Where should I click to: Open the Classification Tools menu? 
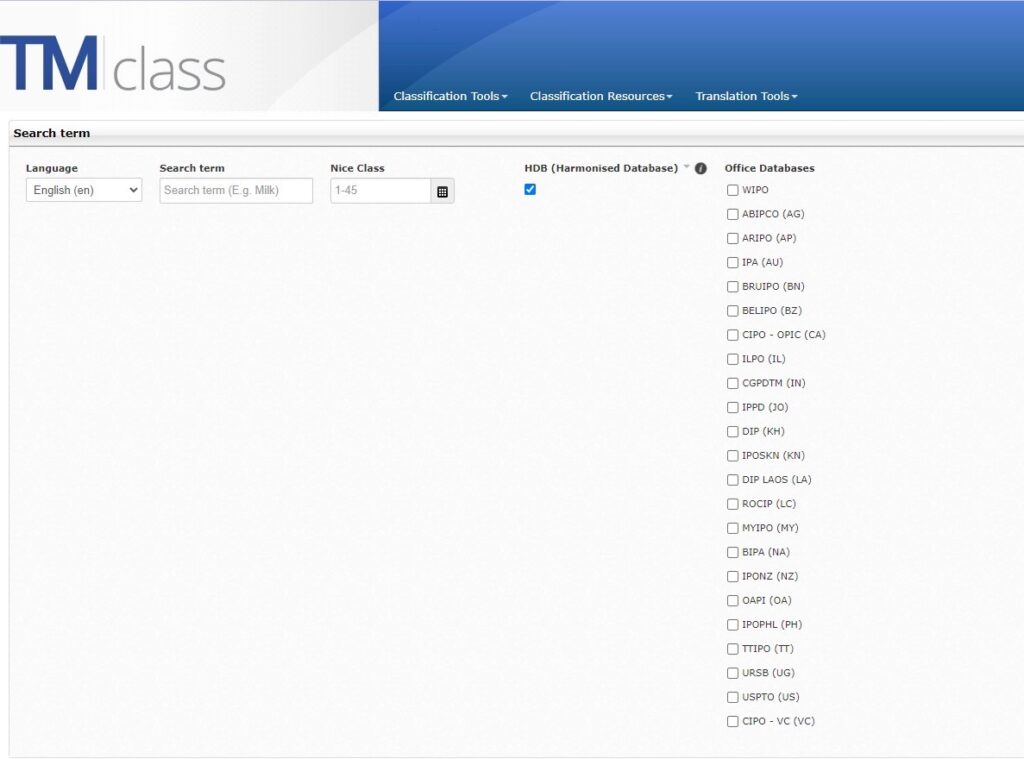coord(450,96)
